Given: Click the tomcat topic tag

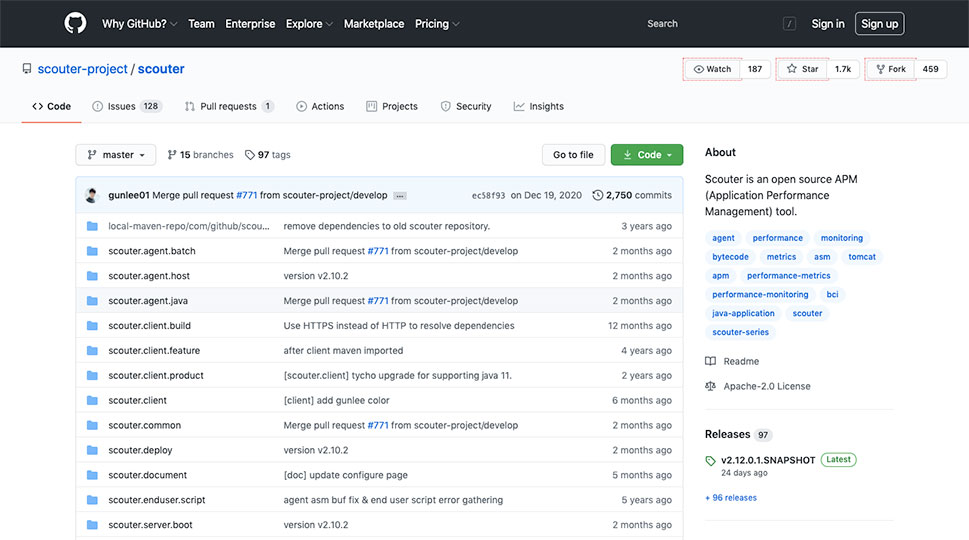Looking at the screenshot, I should (861, 257).
